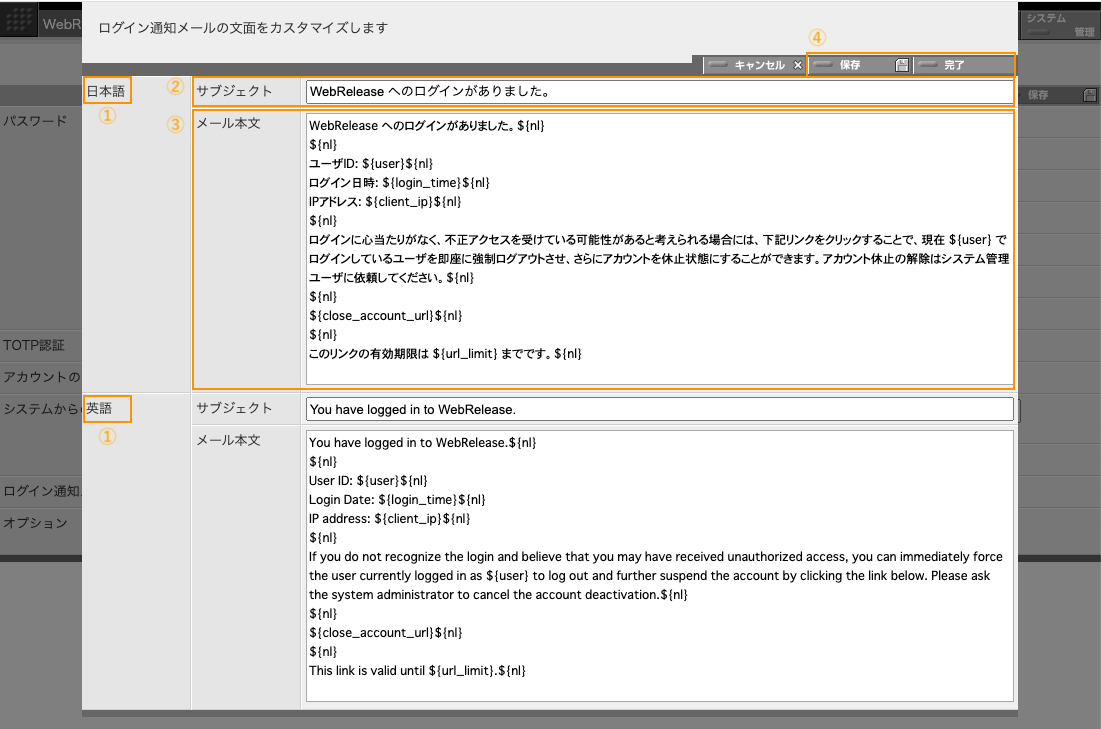The image size is (1101, 729).
Task: Click the circled number 4 marker
Action: click(817, 37)
